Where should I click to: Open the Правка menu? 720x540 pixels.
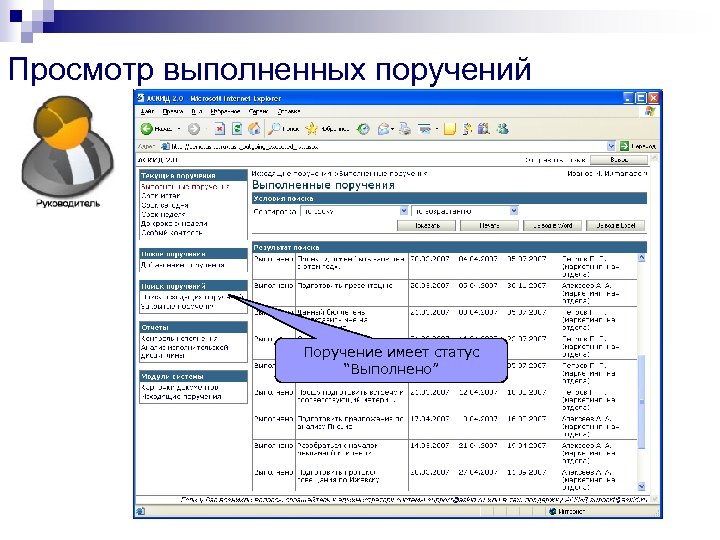(x=173, y=111)
